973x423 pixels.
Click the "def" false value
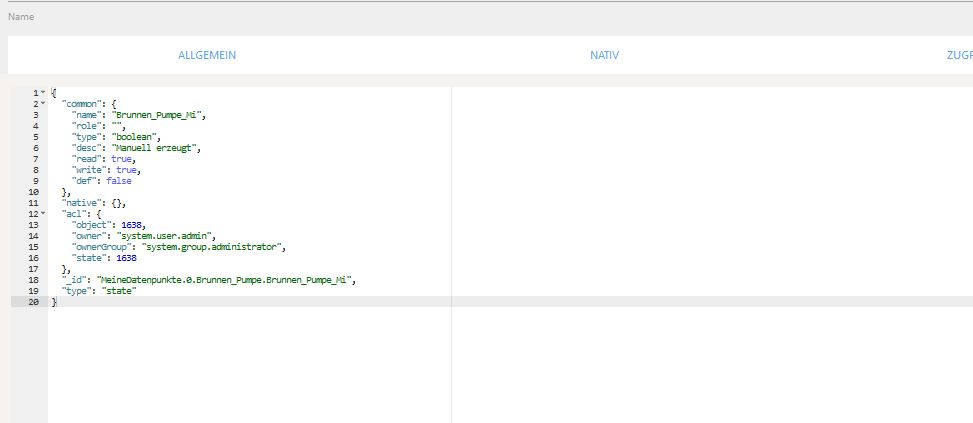[119, 181]
